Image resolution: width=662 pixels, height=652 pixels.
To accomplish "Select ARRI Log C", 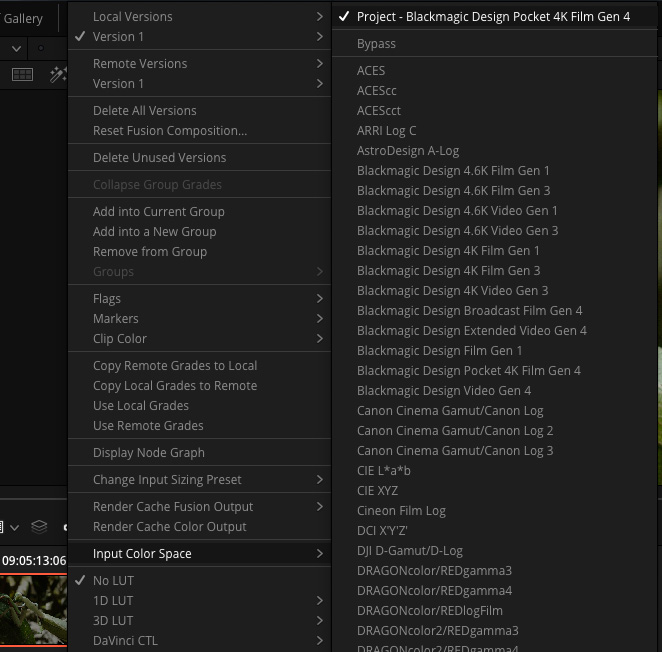I will [494, 131].
